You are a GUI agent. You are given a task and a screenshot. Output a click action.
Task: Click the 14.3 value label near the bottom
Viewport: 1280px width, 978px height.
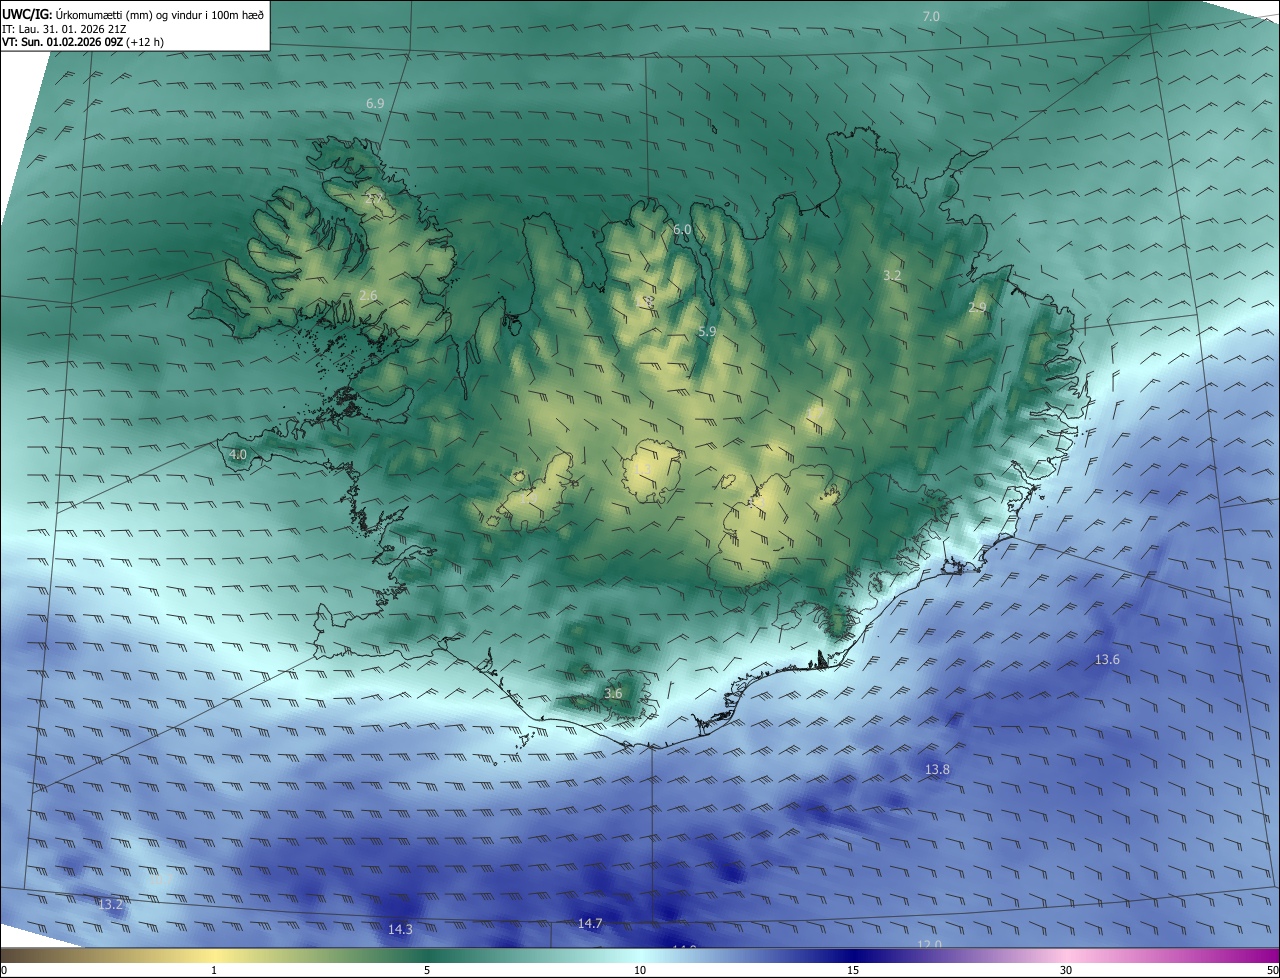[x=400, y=930]
